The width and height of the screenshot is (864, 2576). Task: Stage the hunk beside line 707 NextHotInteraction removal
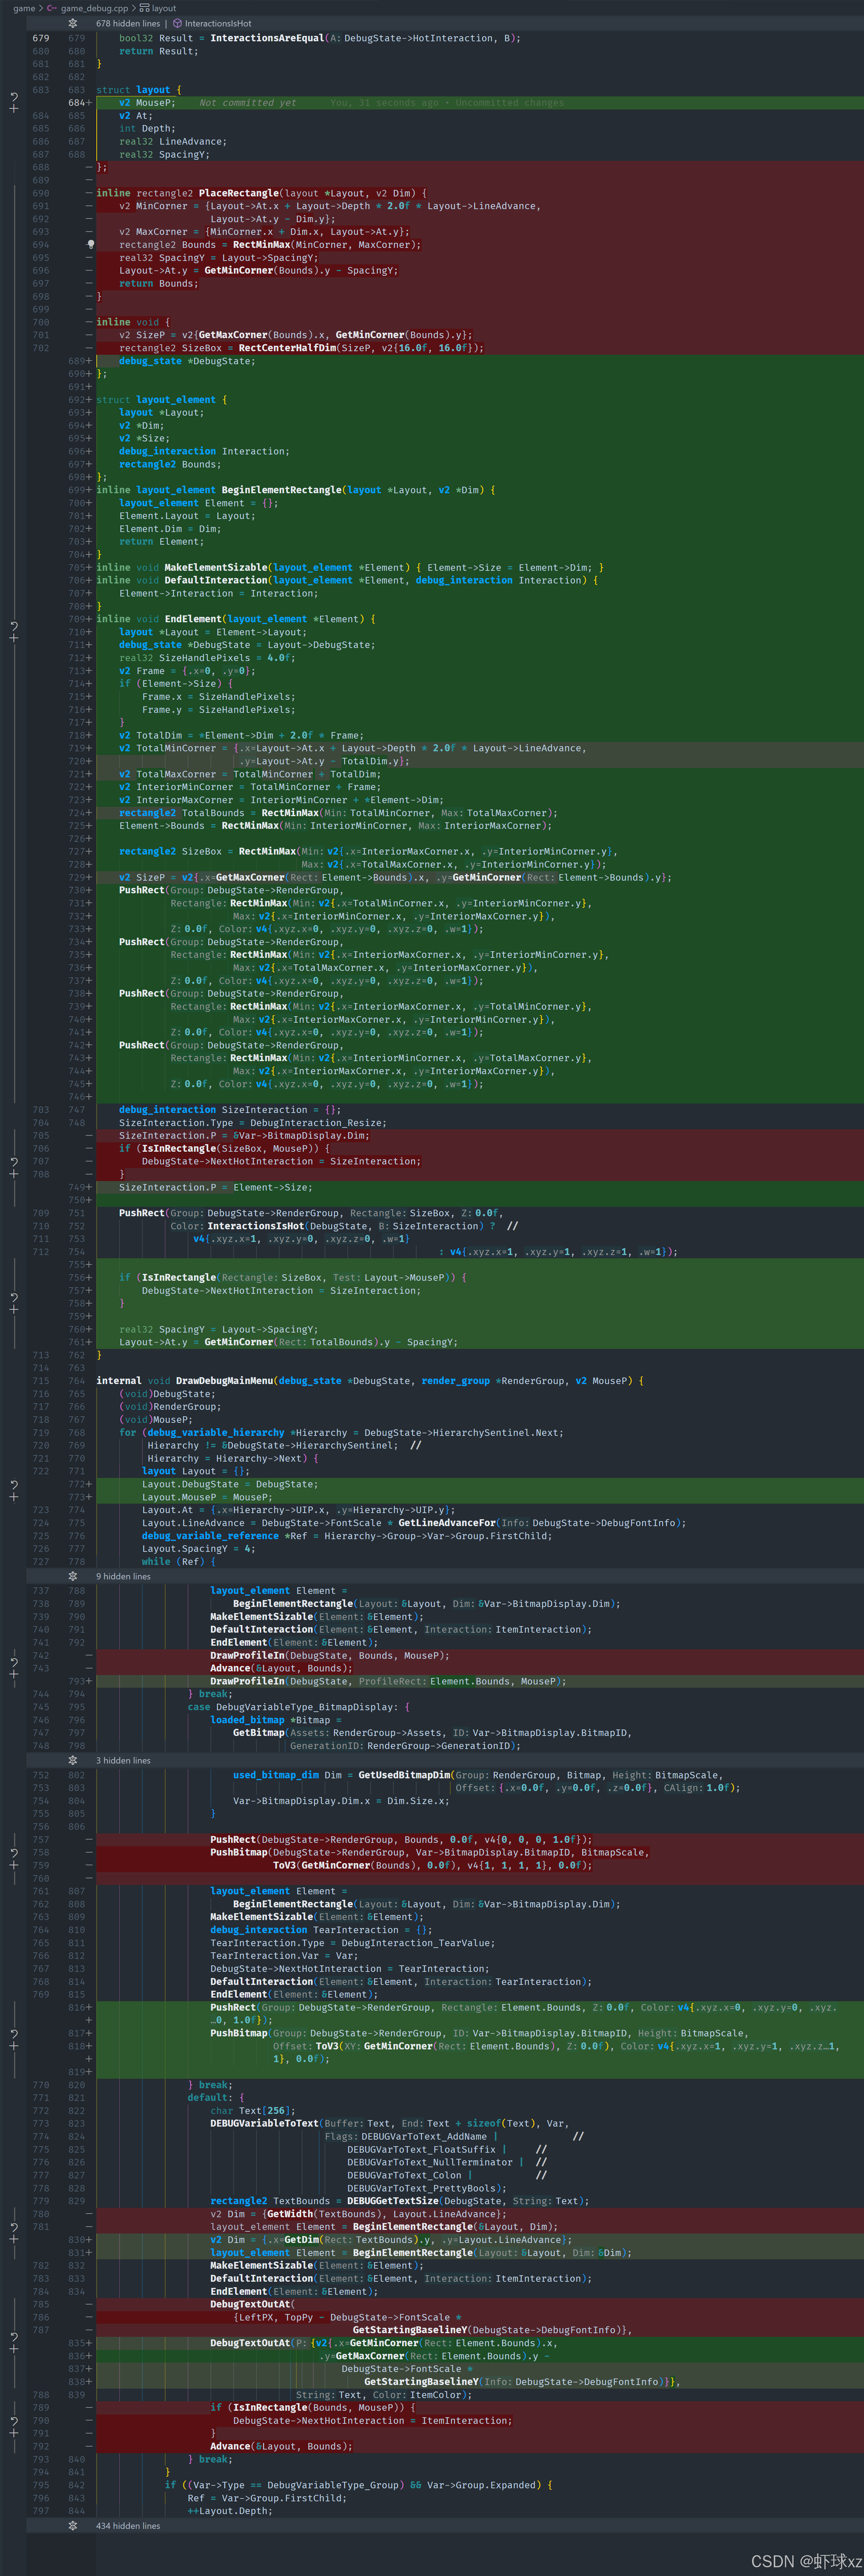coord(14,1173)
